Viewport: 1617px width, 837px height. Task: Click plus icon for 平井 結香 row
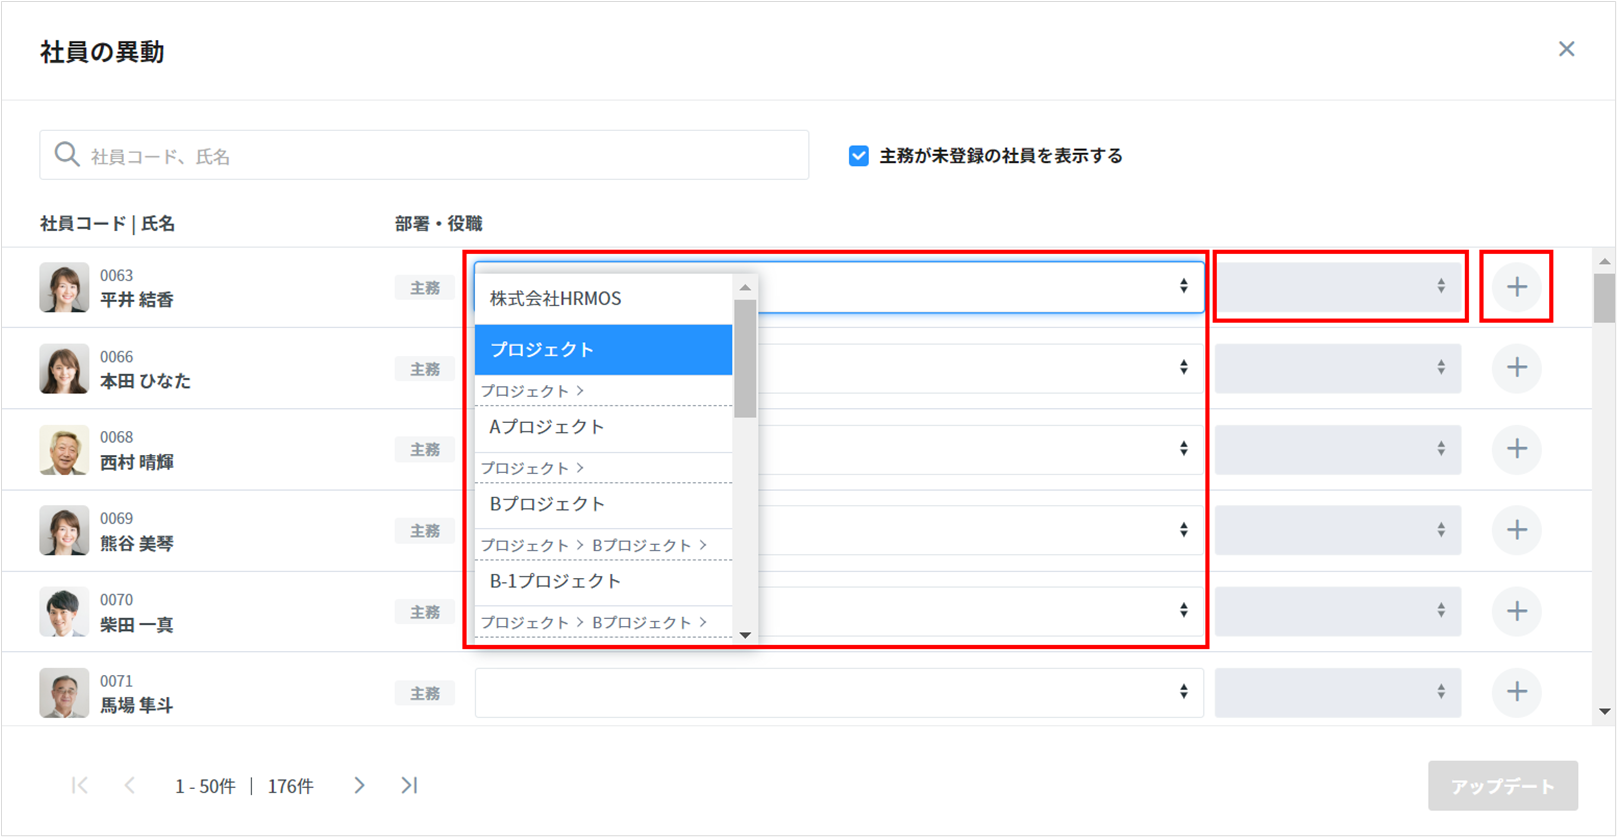1516,287
